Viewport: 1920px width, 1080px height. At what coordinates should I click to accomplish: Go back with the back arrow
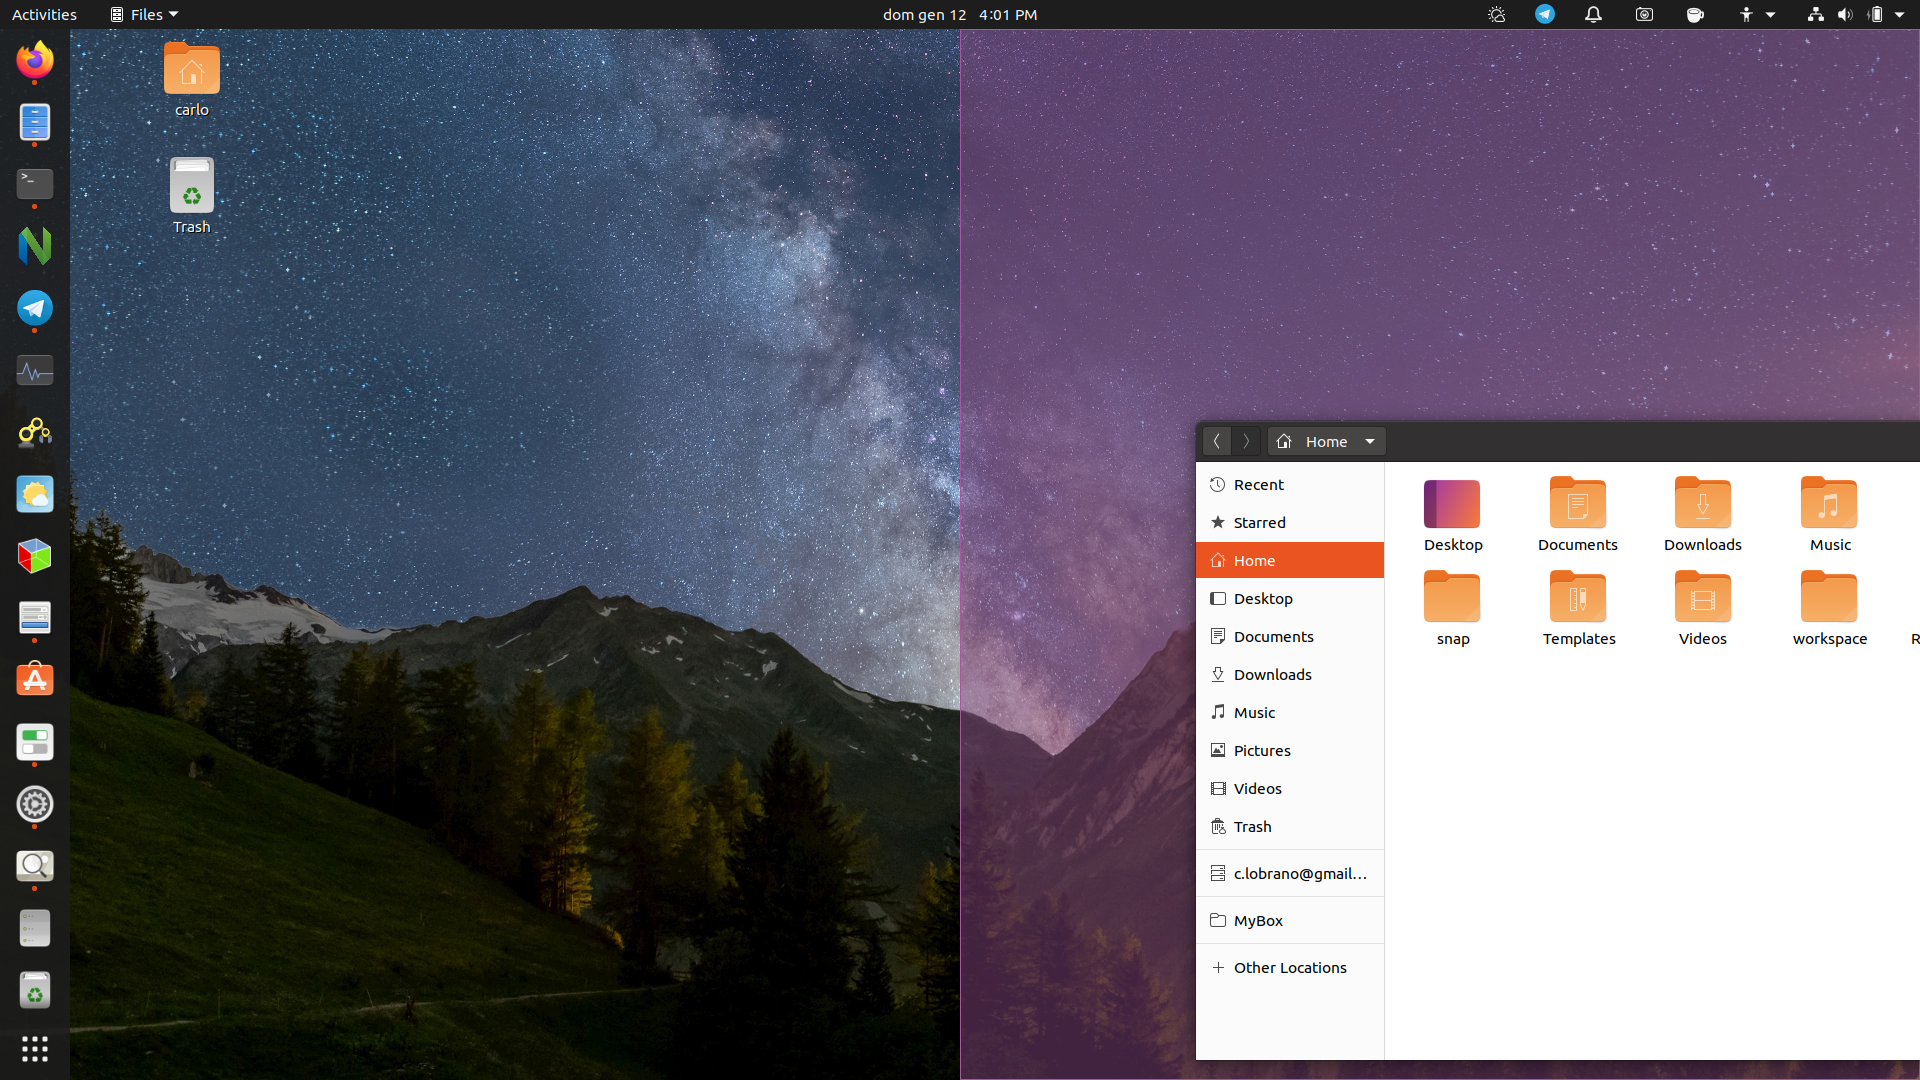(1216, 441)
